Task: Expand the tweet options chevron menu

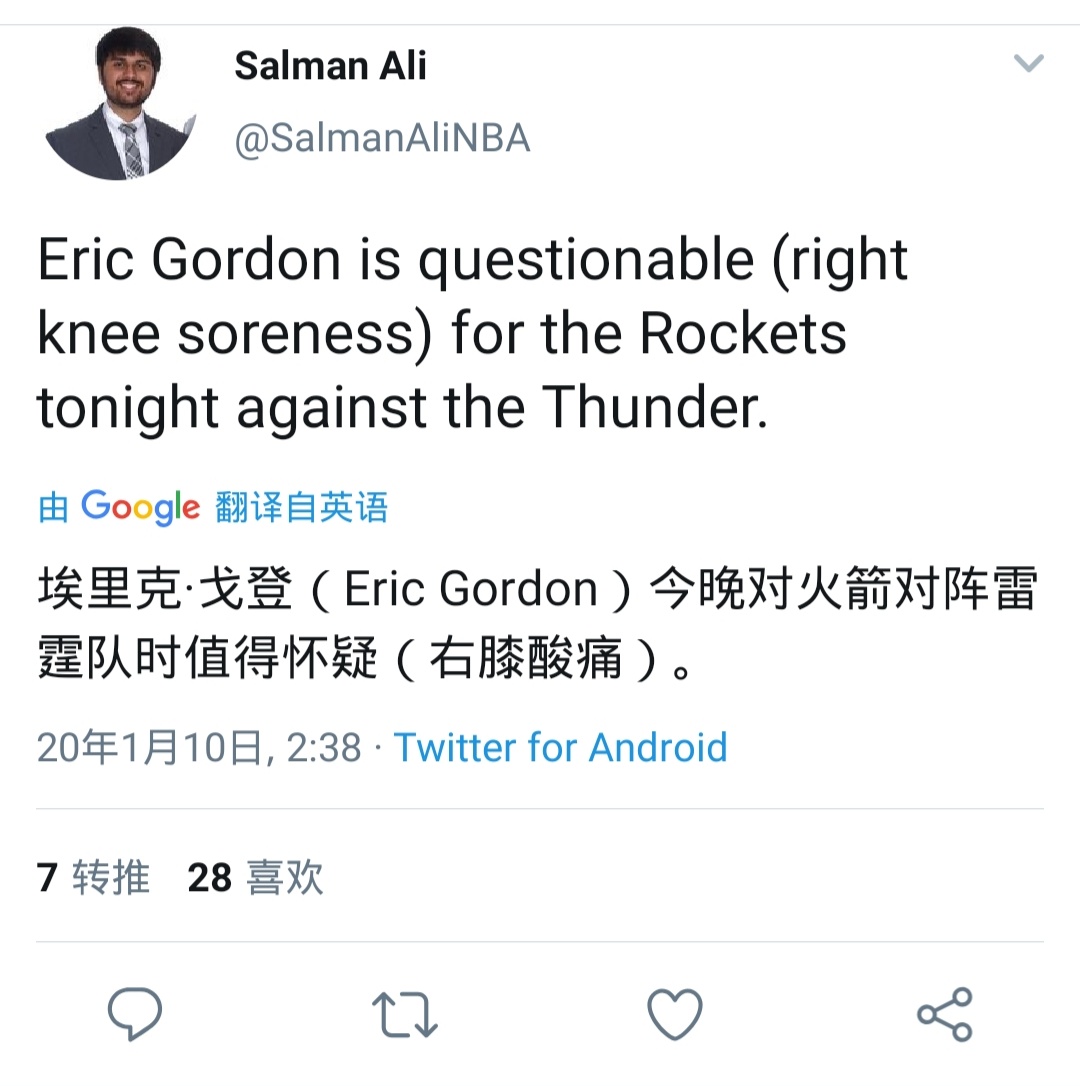Action: pos(1028,65)
